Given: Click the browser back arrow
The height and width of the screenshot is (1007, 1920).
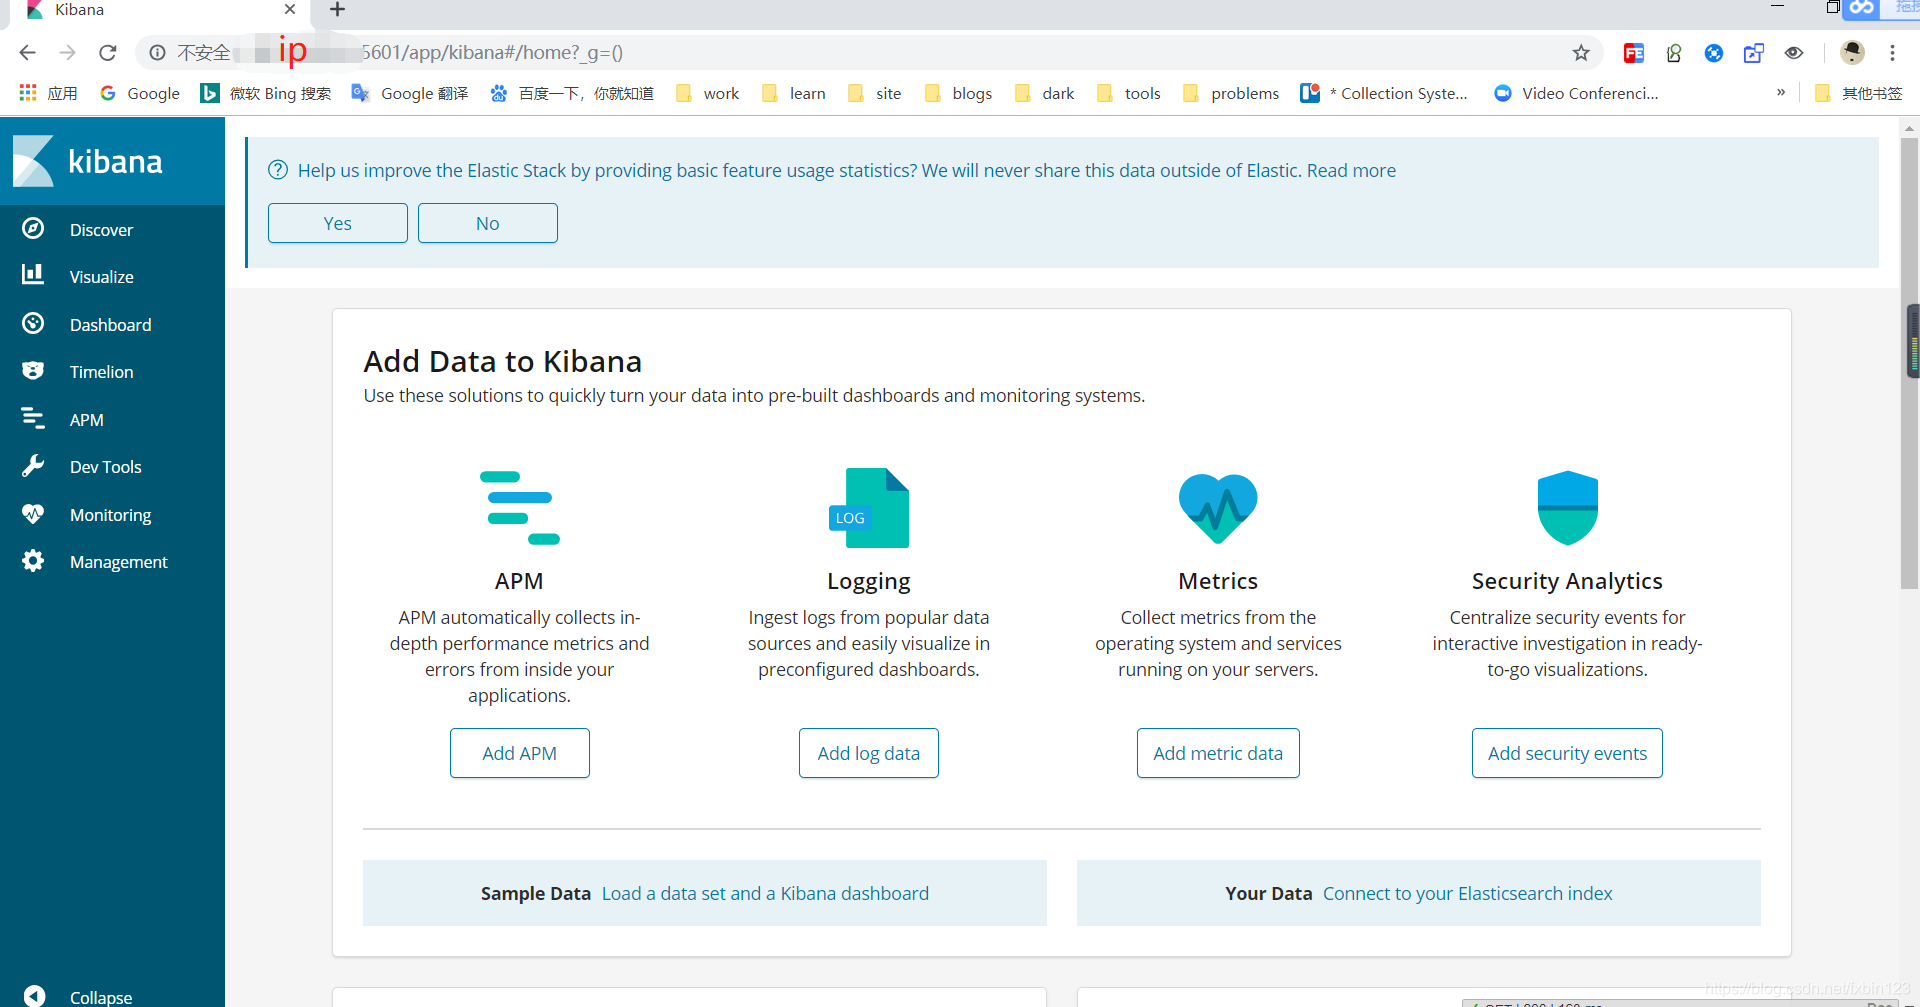Looking at the screenshot, I should point(28,53).
